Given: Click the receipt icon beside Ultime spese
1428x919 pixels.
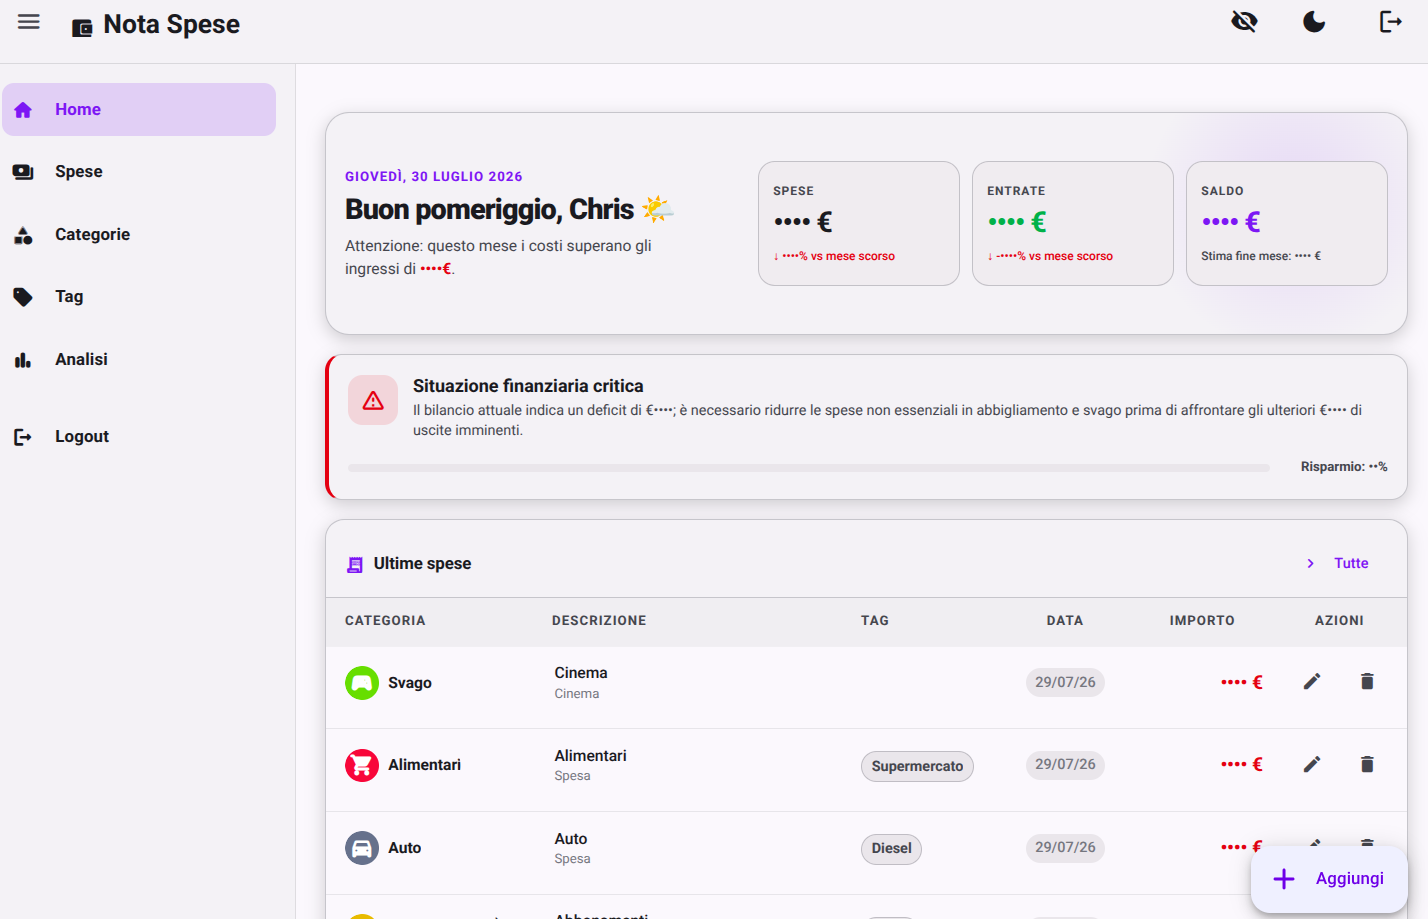Looking at the screenshot, I should [x=354, y=565].
